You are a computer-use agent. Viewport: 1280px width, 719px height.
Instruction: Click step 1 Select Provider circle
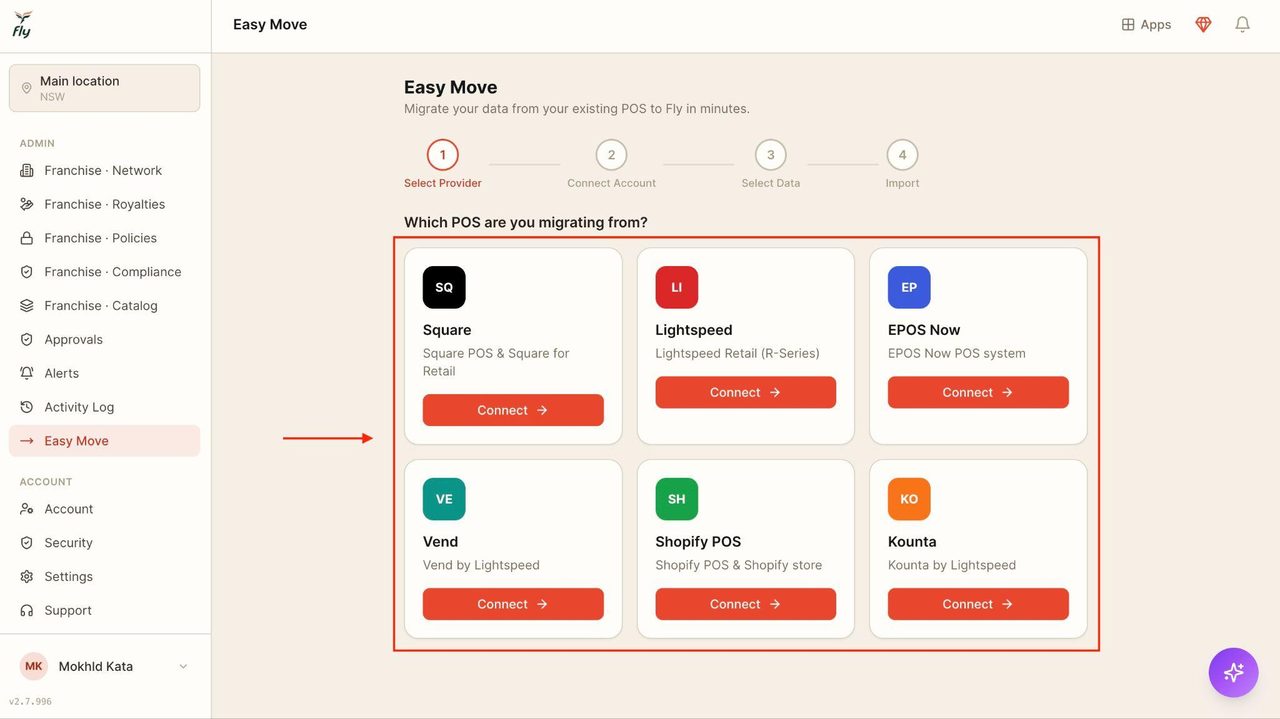point(443,155)
